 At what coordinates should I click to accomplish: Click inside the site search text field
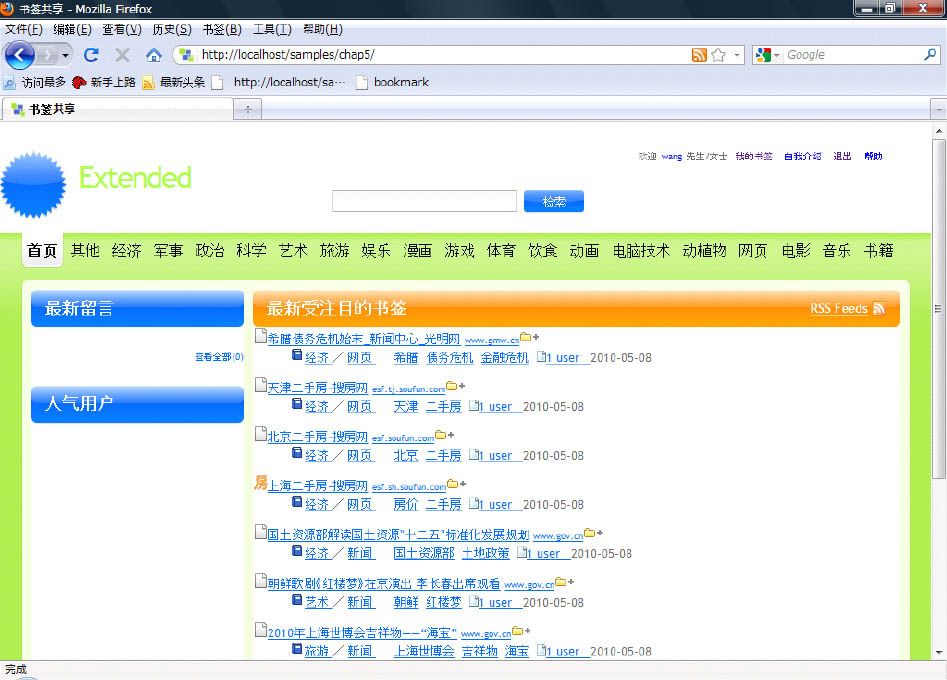click(x=424, y=201)
